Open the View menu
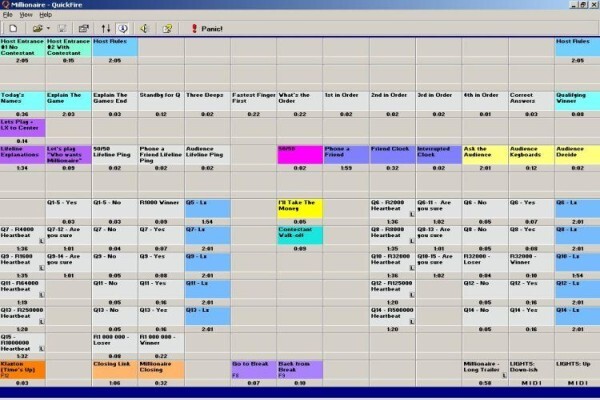The height and width of the screenshot is (400, 600). pos(26,15)
